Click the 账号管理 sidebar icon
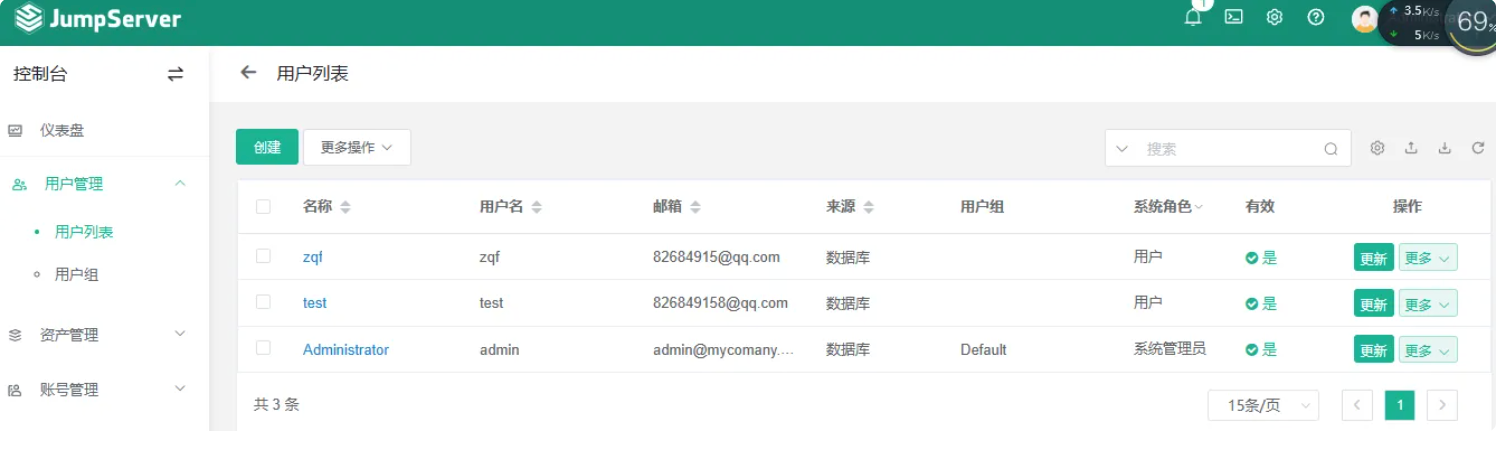 coord(15,390)
